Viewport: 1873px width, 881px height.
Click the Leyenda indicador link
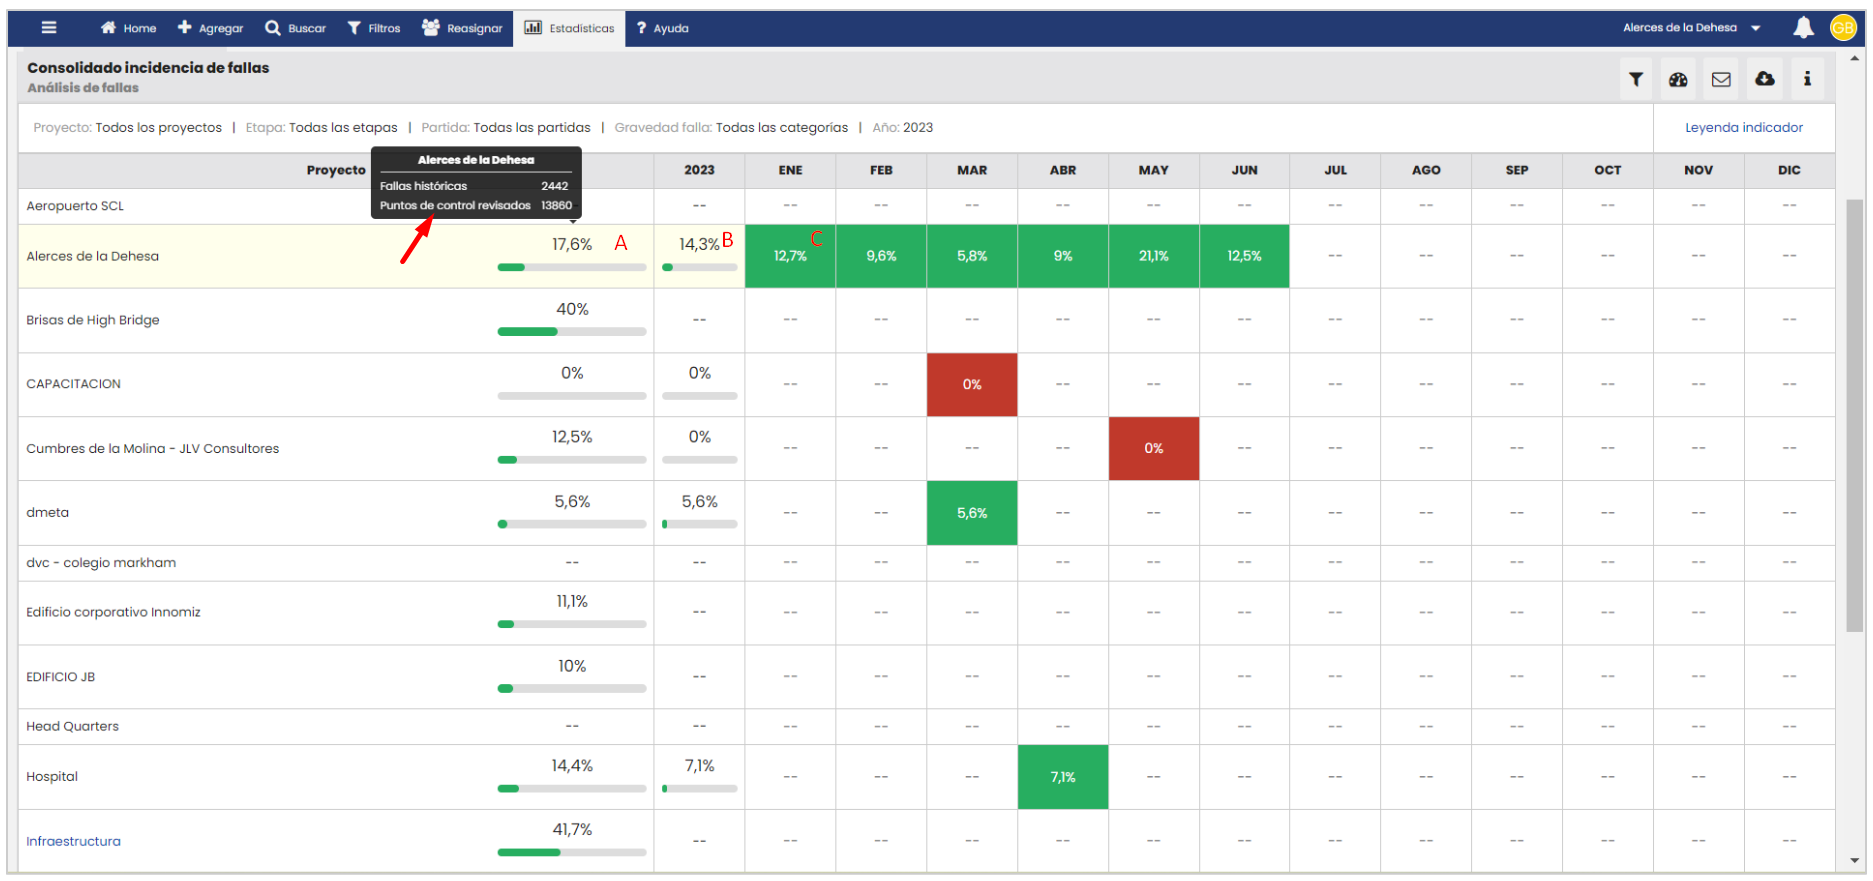[1743, 128]
